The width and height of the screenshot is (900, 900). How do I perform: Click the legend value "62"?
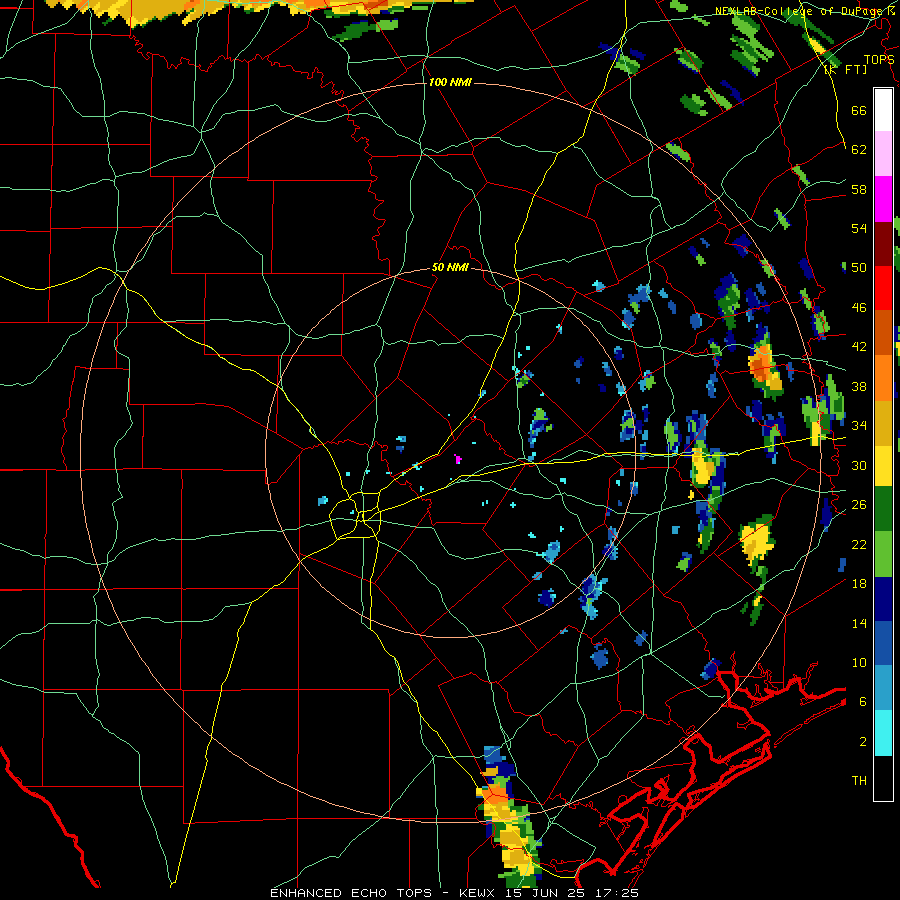tap(859, 150)
